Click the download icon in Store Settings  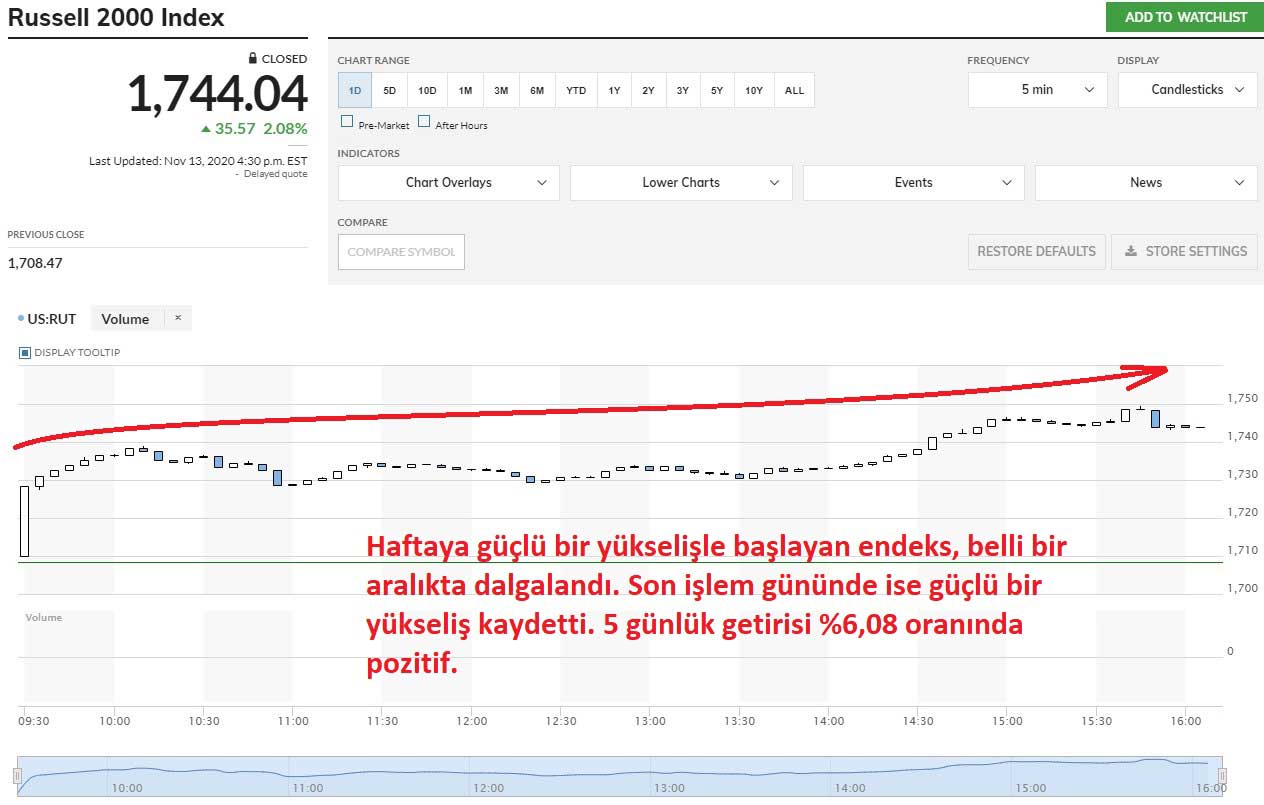(1131, 252)
